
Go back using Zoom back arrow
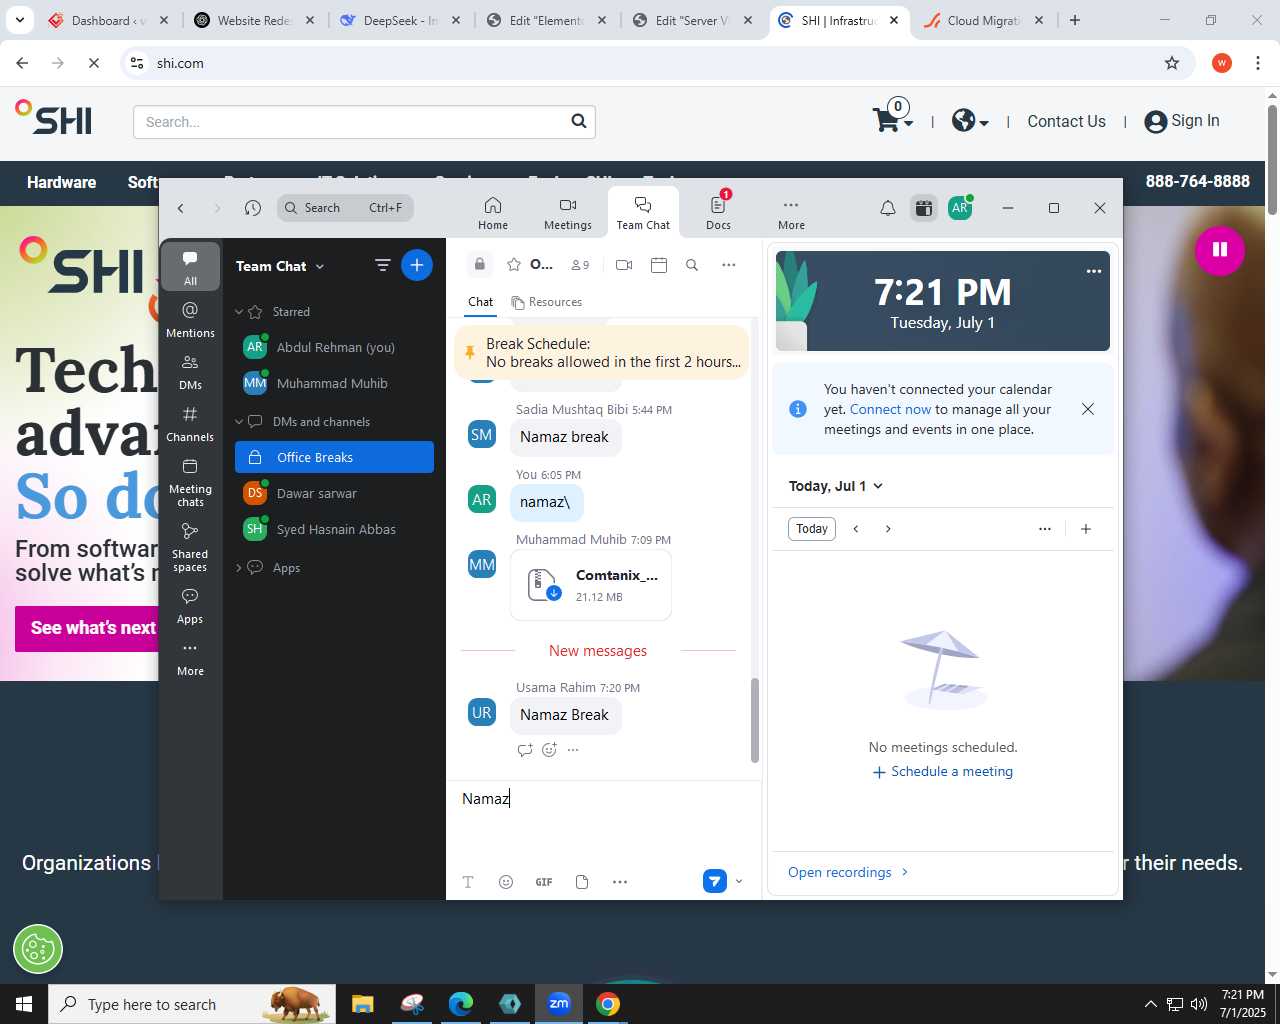(181, 208)
